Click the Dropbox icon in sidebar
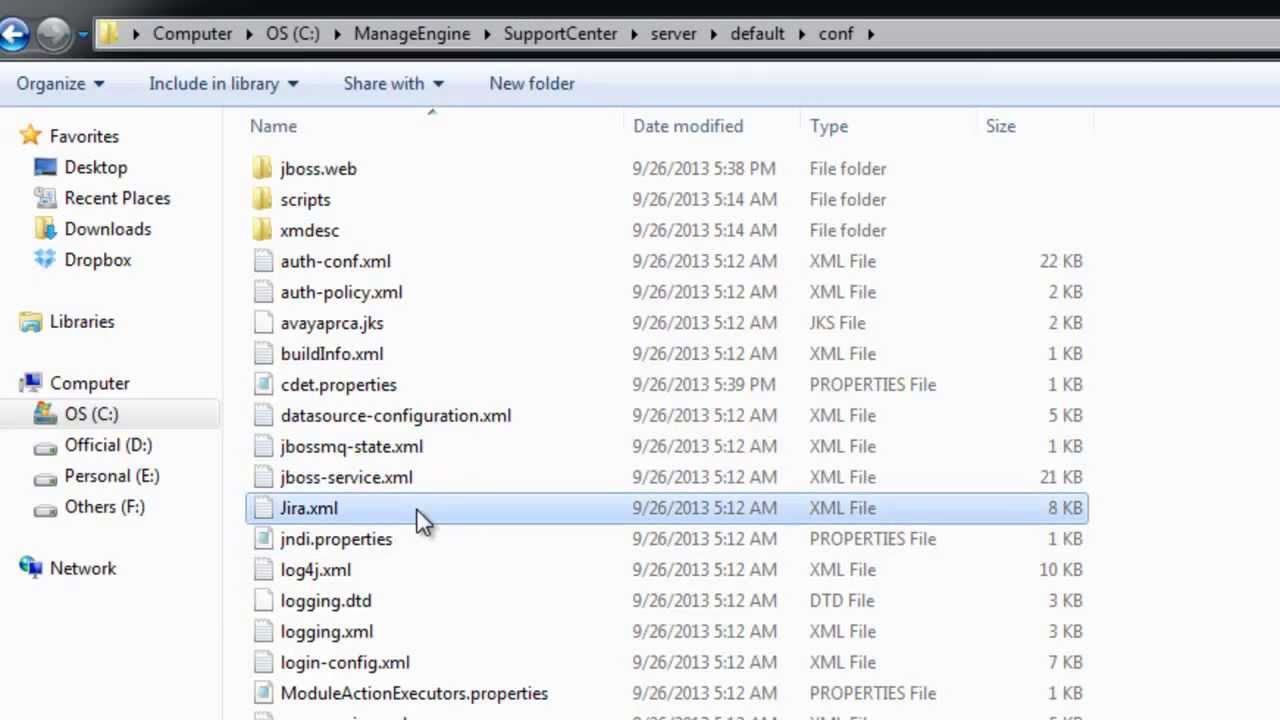The width and height of the screenshot is (1280, 720). (45, 260)
